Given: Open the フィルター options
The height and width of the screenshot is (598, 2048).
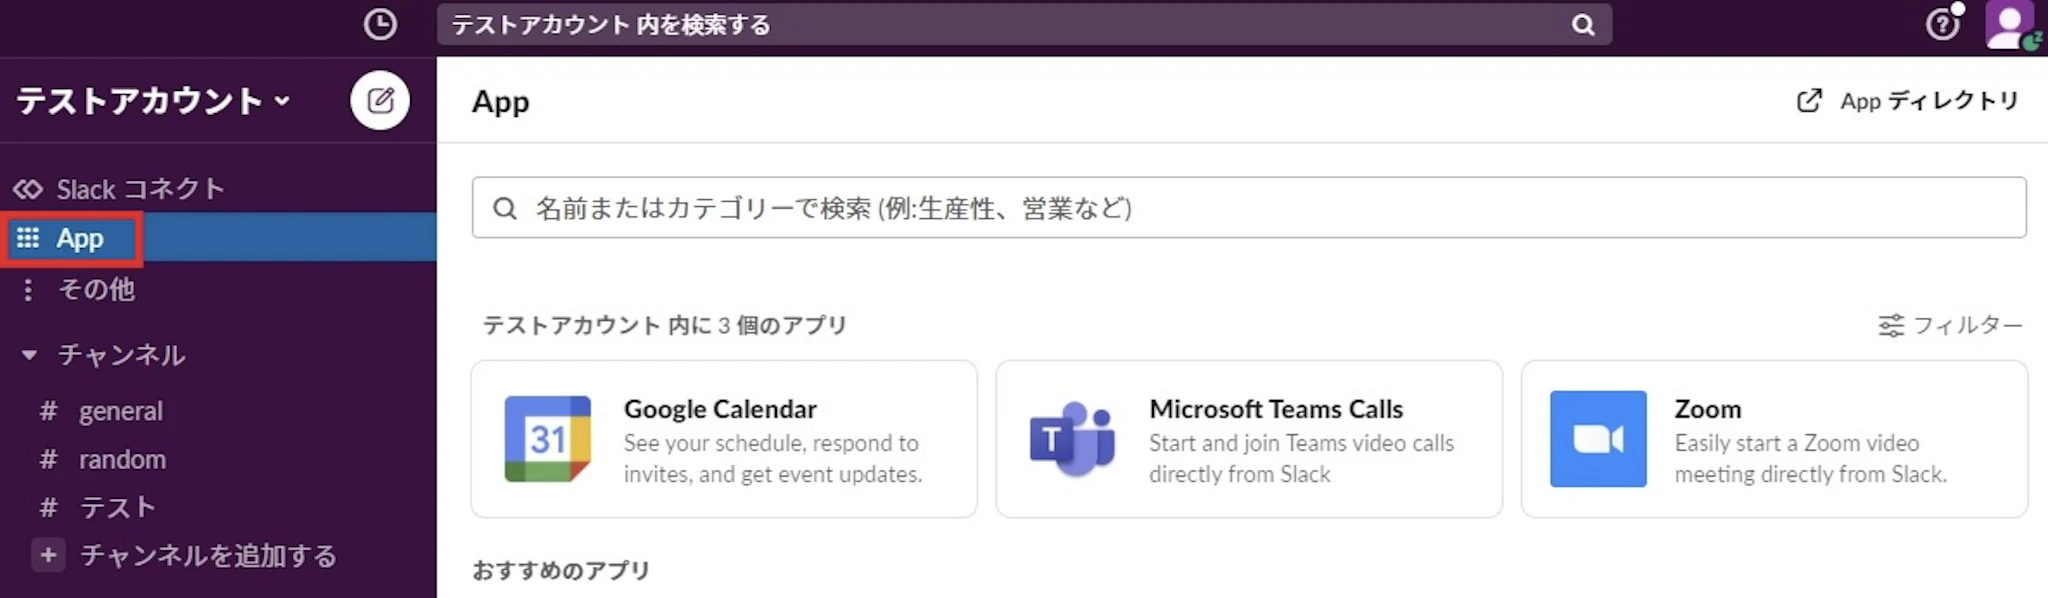Looking at the screenshot, I should pos(1950,325).
